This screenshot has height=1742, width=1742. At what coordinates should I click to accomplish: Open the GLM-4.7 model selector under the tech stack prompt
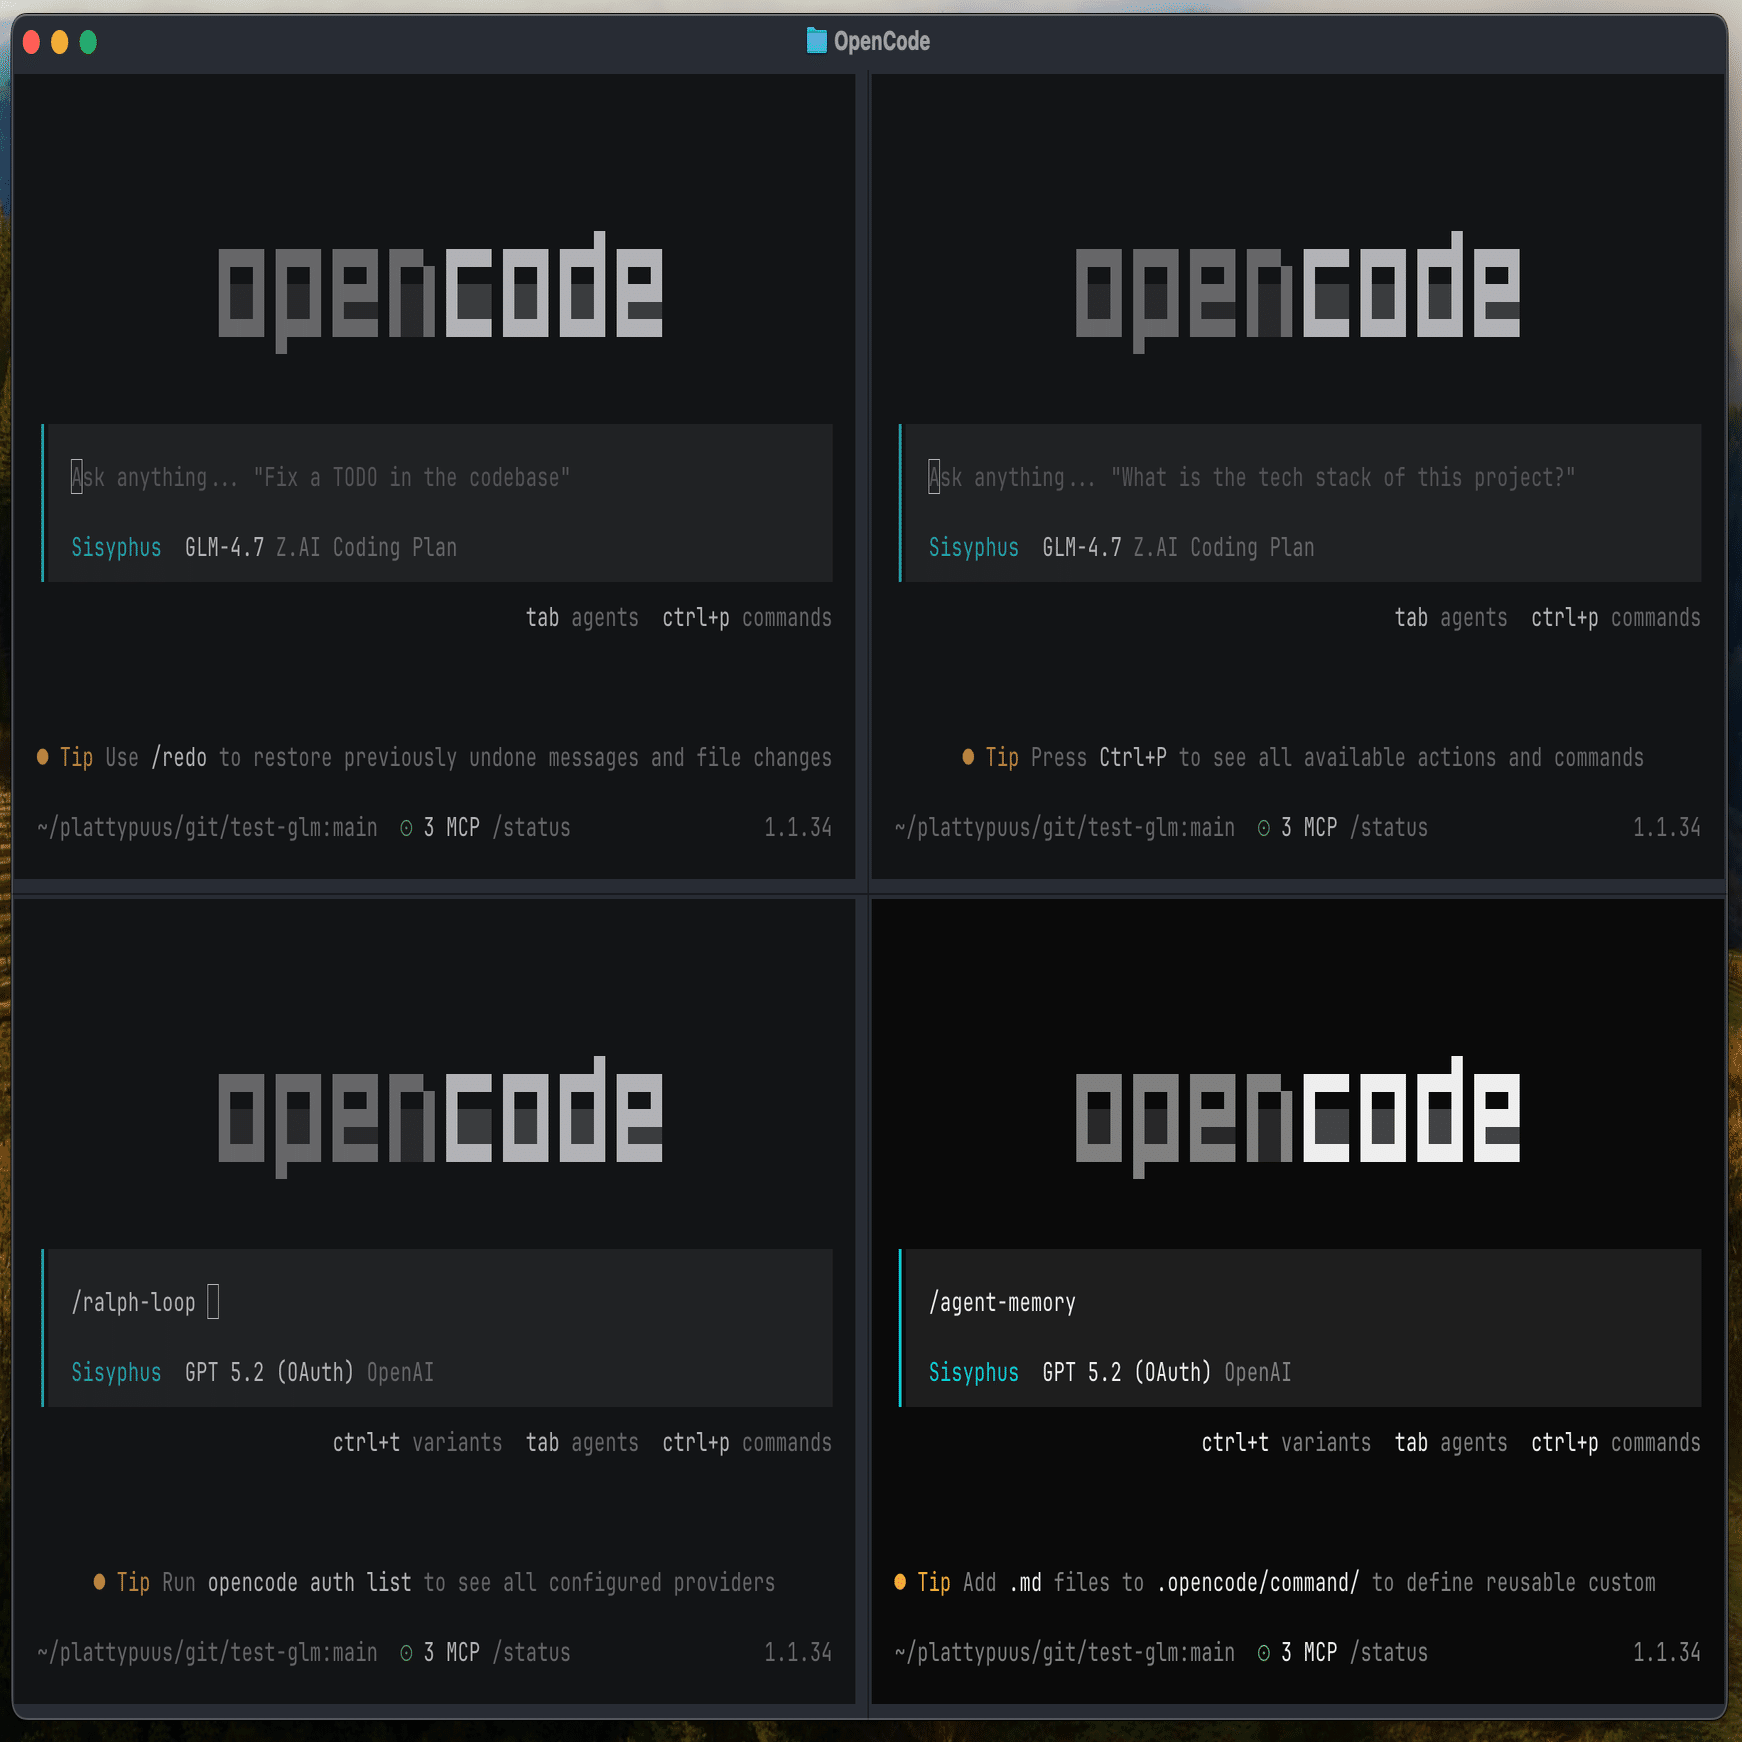[x=1082, y=548]
